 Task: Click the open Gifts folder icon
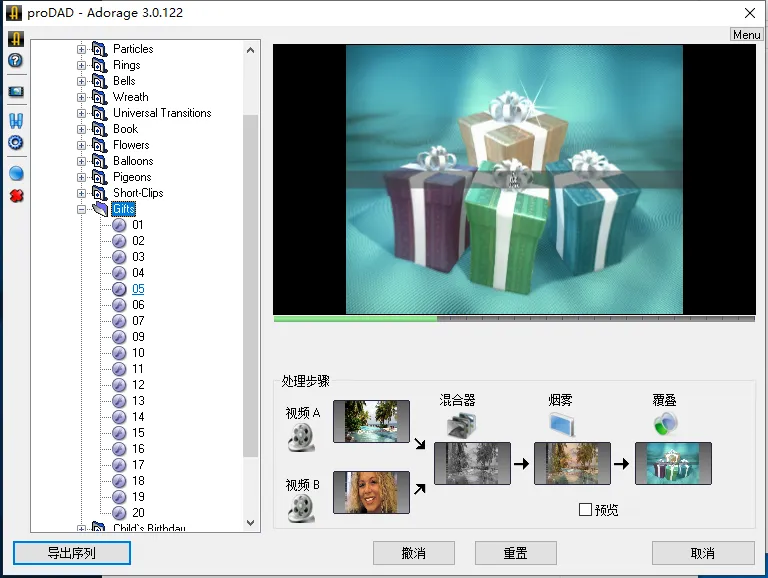tap(100, 209)
